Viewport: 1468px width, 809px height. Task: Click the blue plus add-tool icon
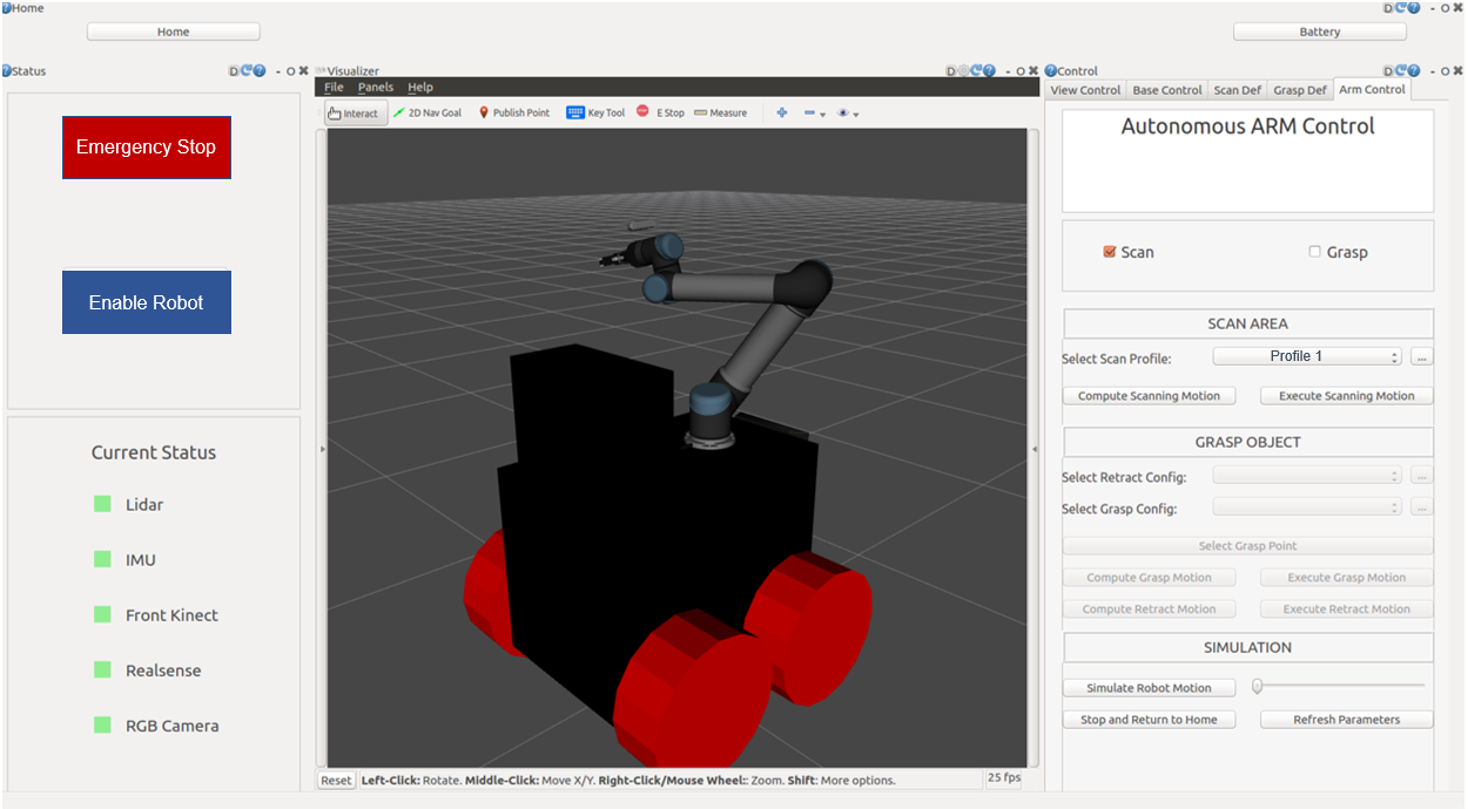[x=782, y=113]
